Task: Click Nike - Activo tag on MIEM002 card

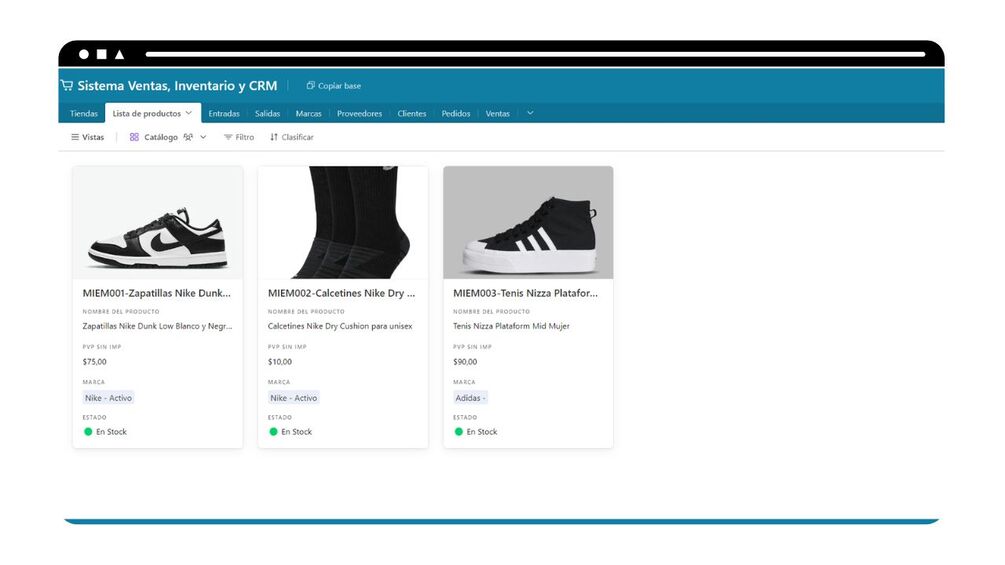Action: click(294, 398)
